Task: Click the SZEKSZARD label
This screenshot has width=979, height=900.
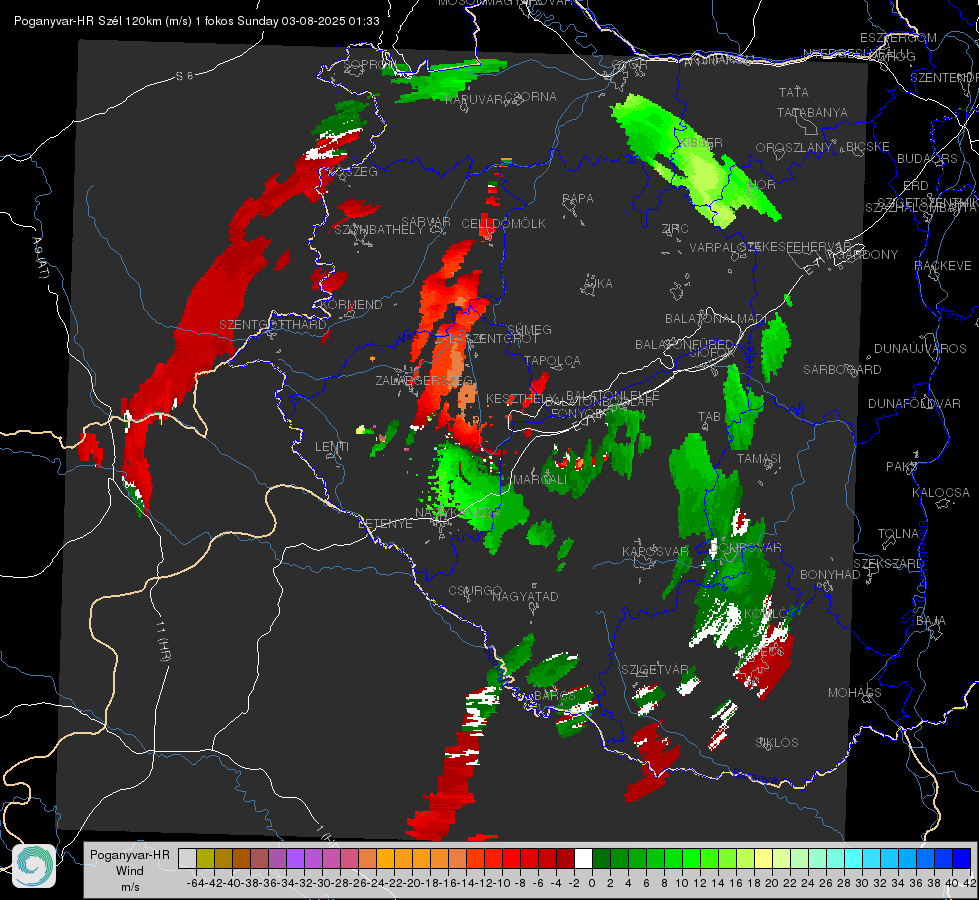Action: pos(888,564)
